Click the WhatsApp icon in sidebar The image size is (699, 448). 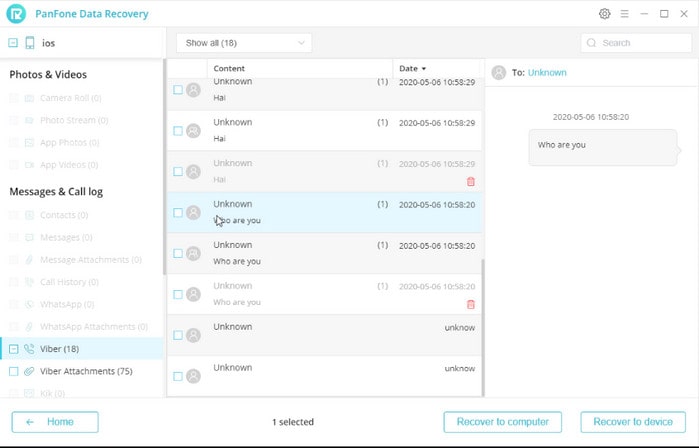(29, 304)
